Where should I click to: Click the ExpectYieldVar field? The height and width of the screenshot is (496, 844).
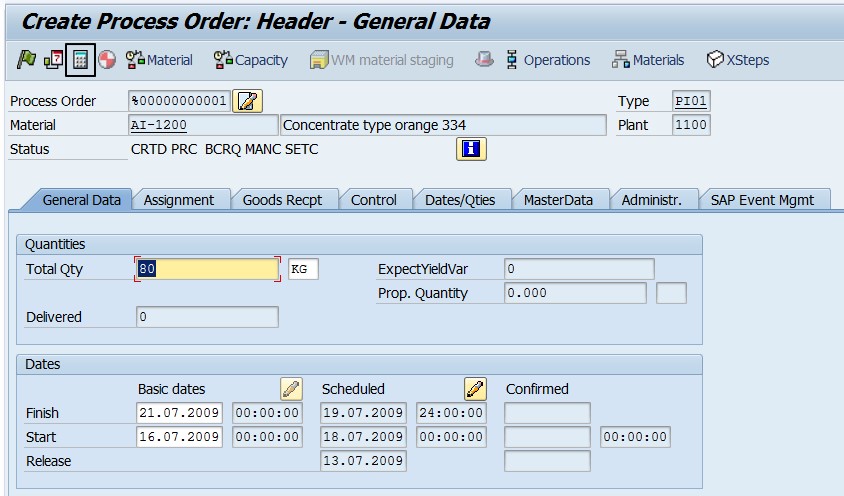(579, 269)
